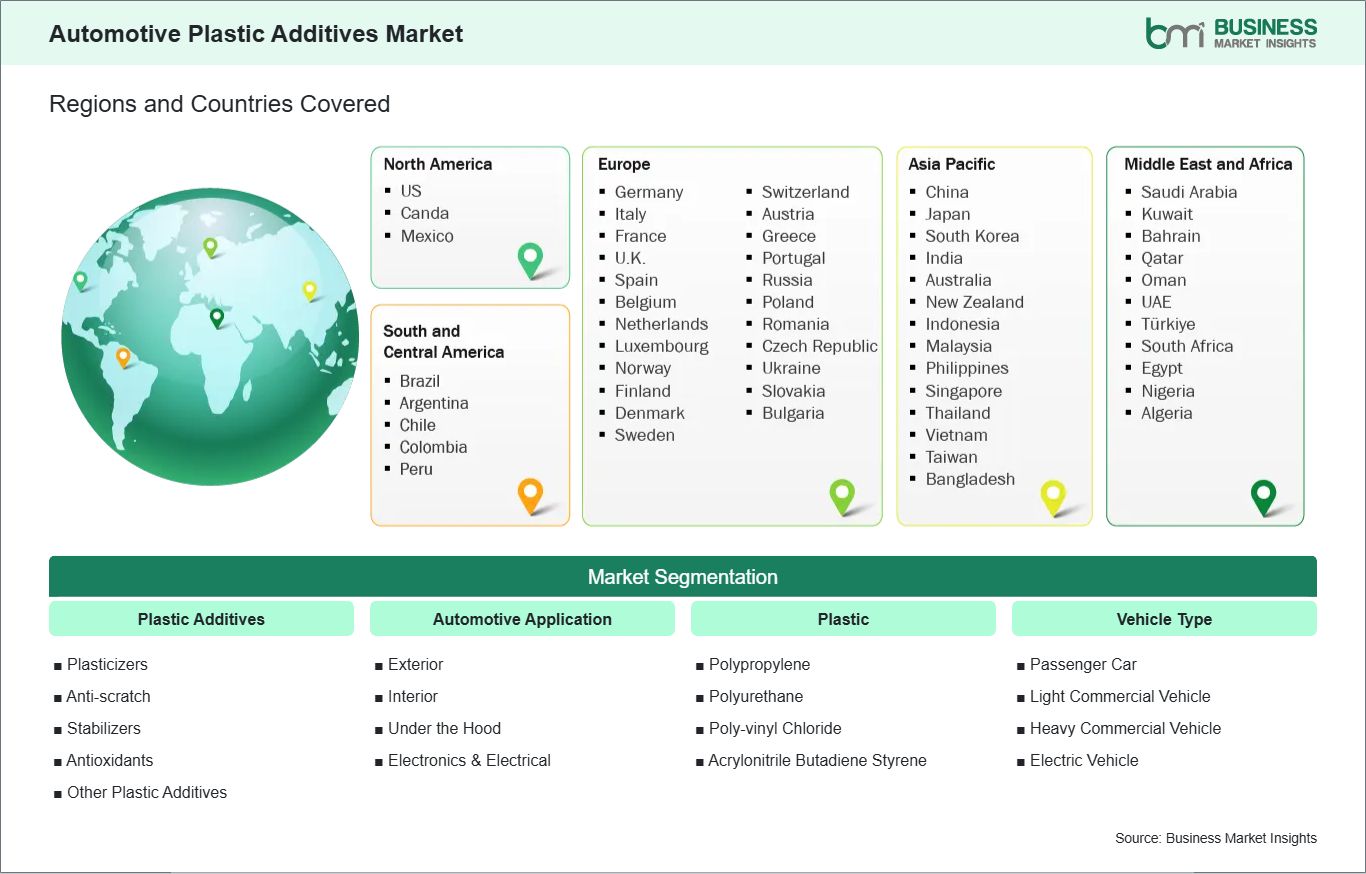
Task: Select the Automotive Application segment header
Action: point(522,619)
